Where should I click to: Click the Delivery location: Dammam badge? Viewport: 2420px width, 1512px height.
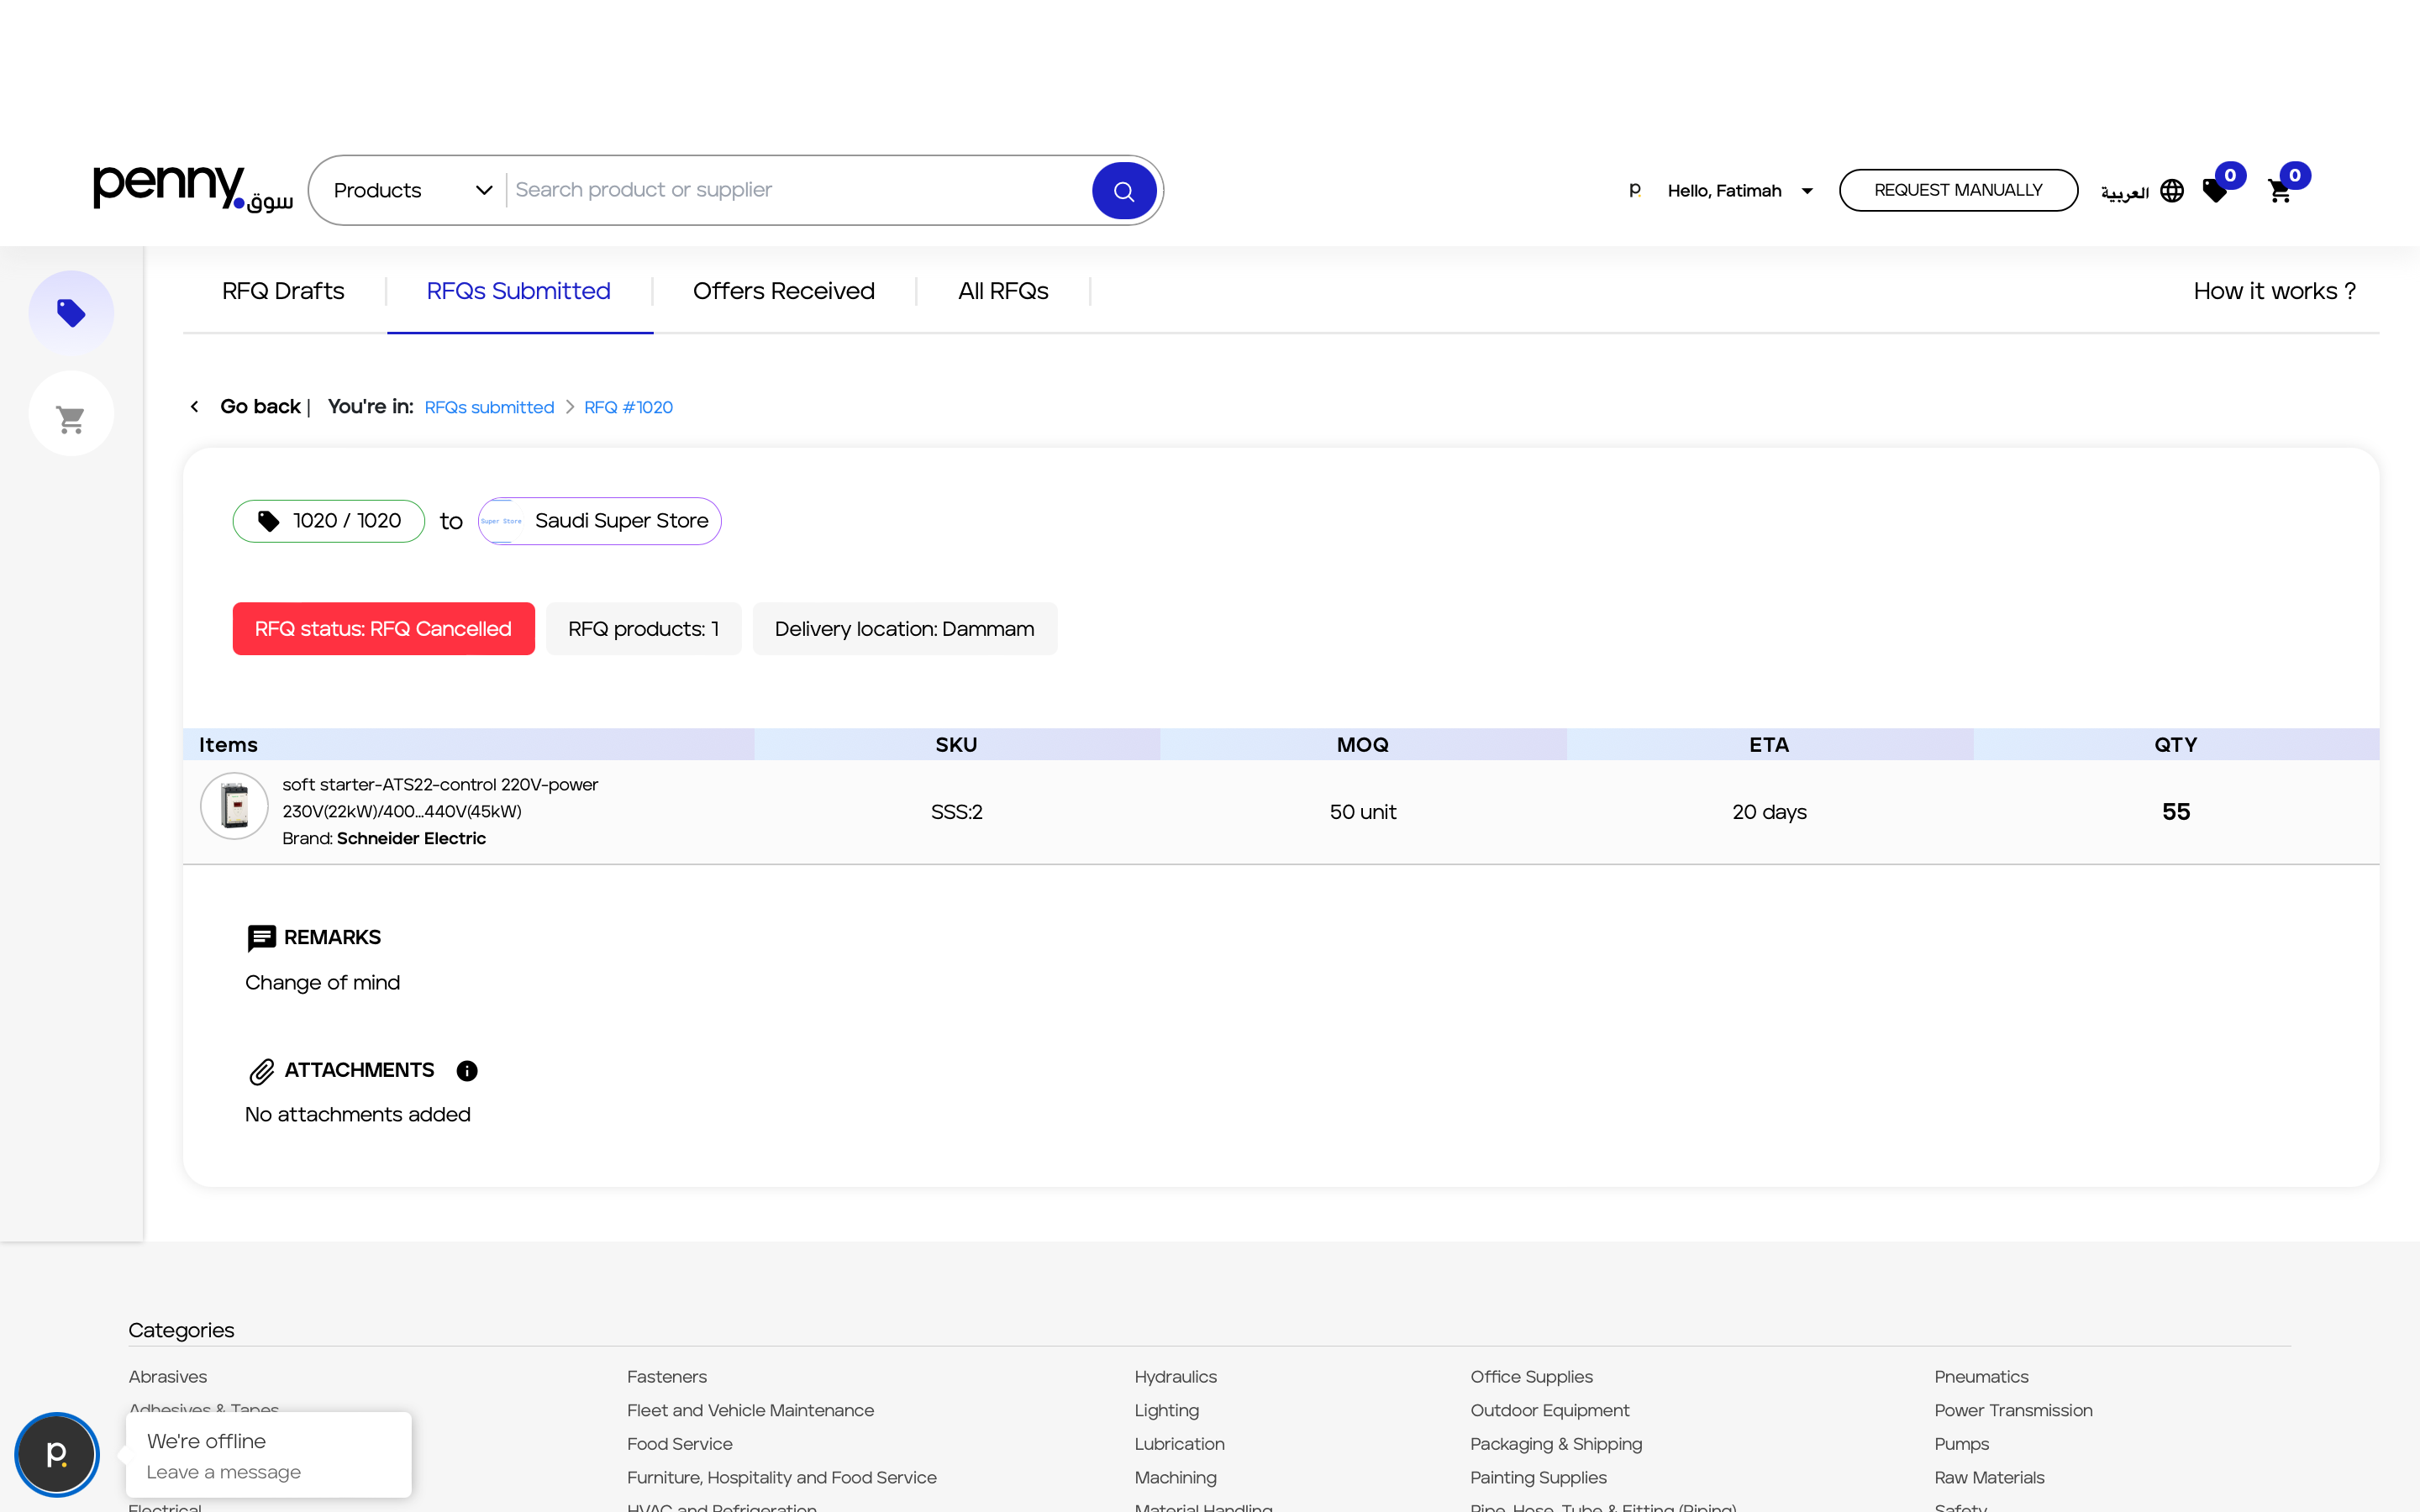coord(905,629)
